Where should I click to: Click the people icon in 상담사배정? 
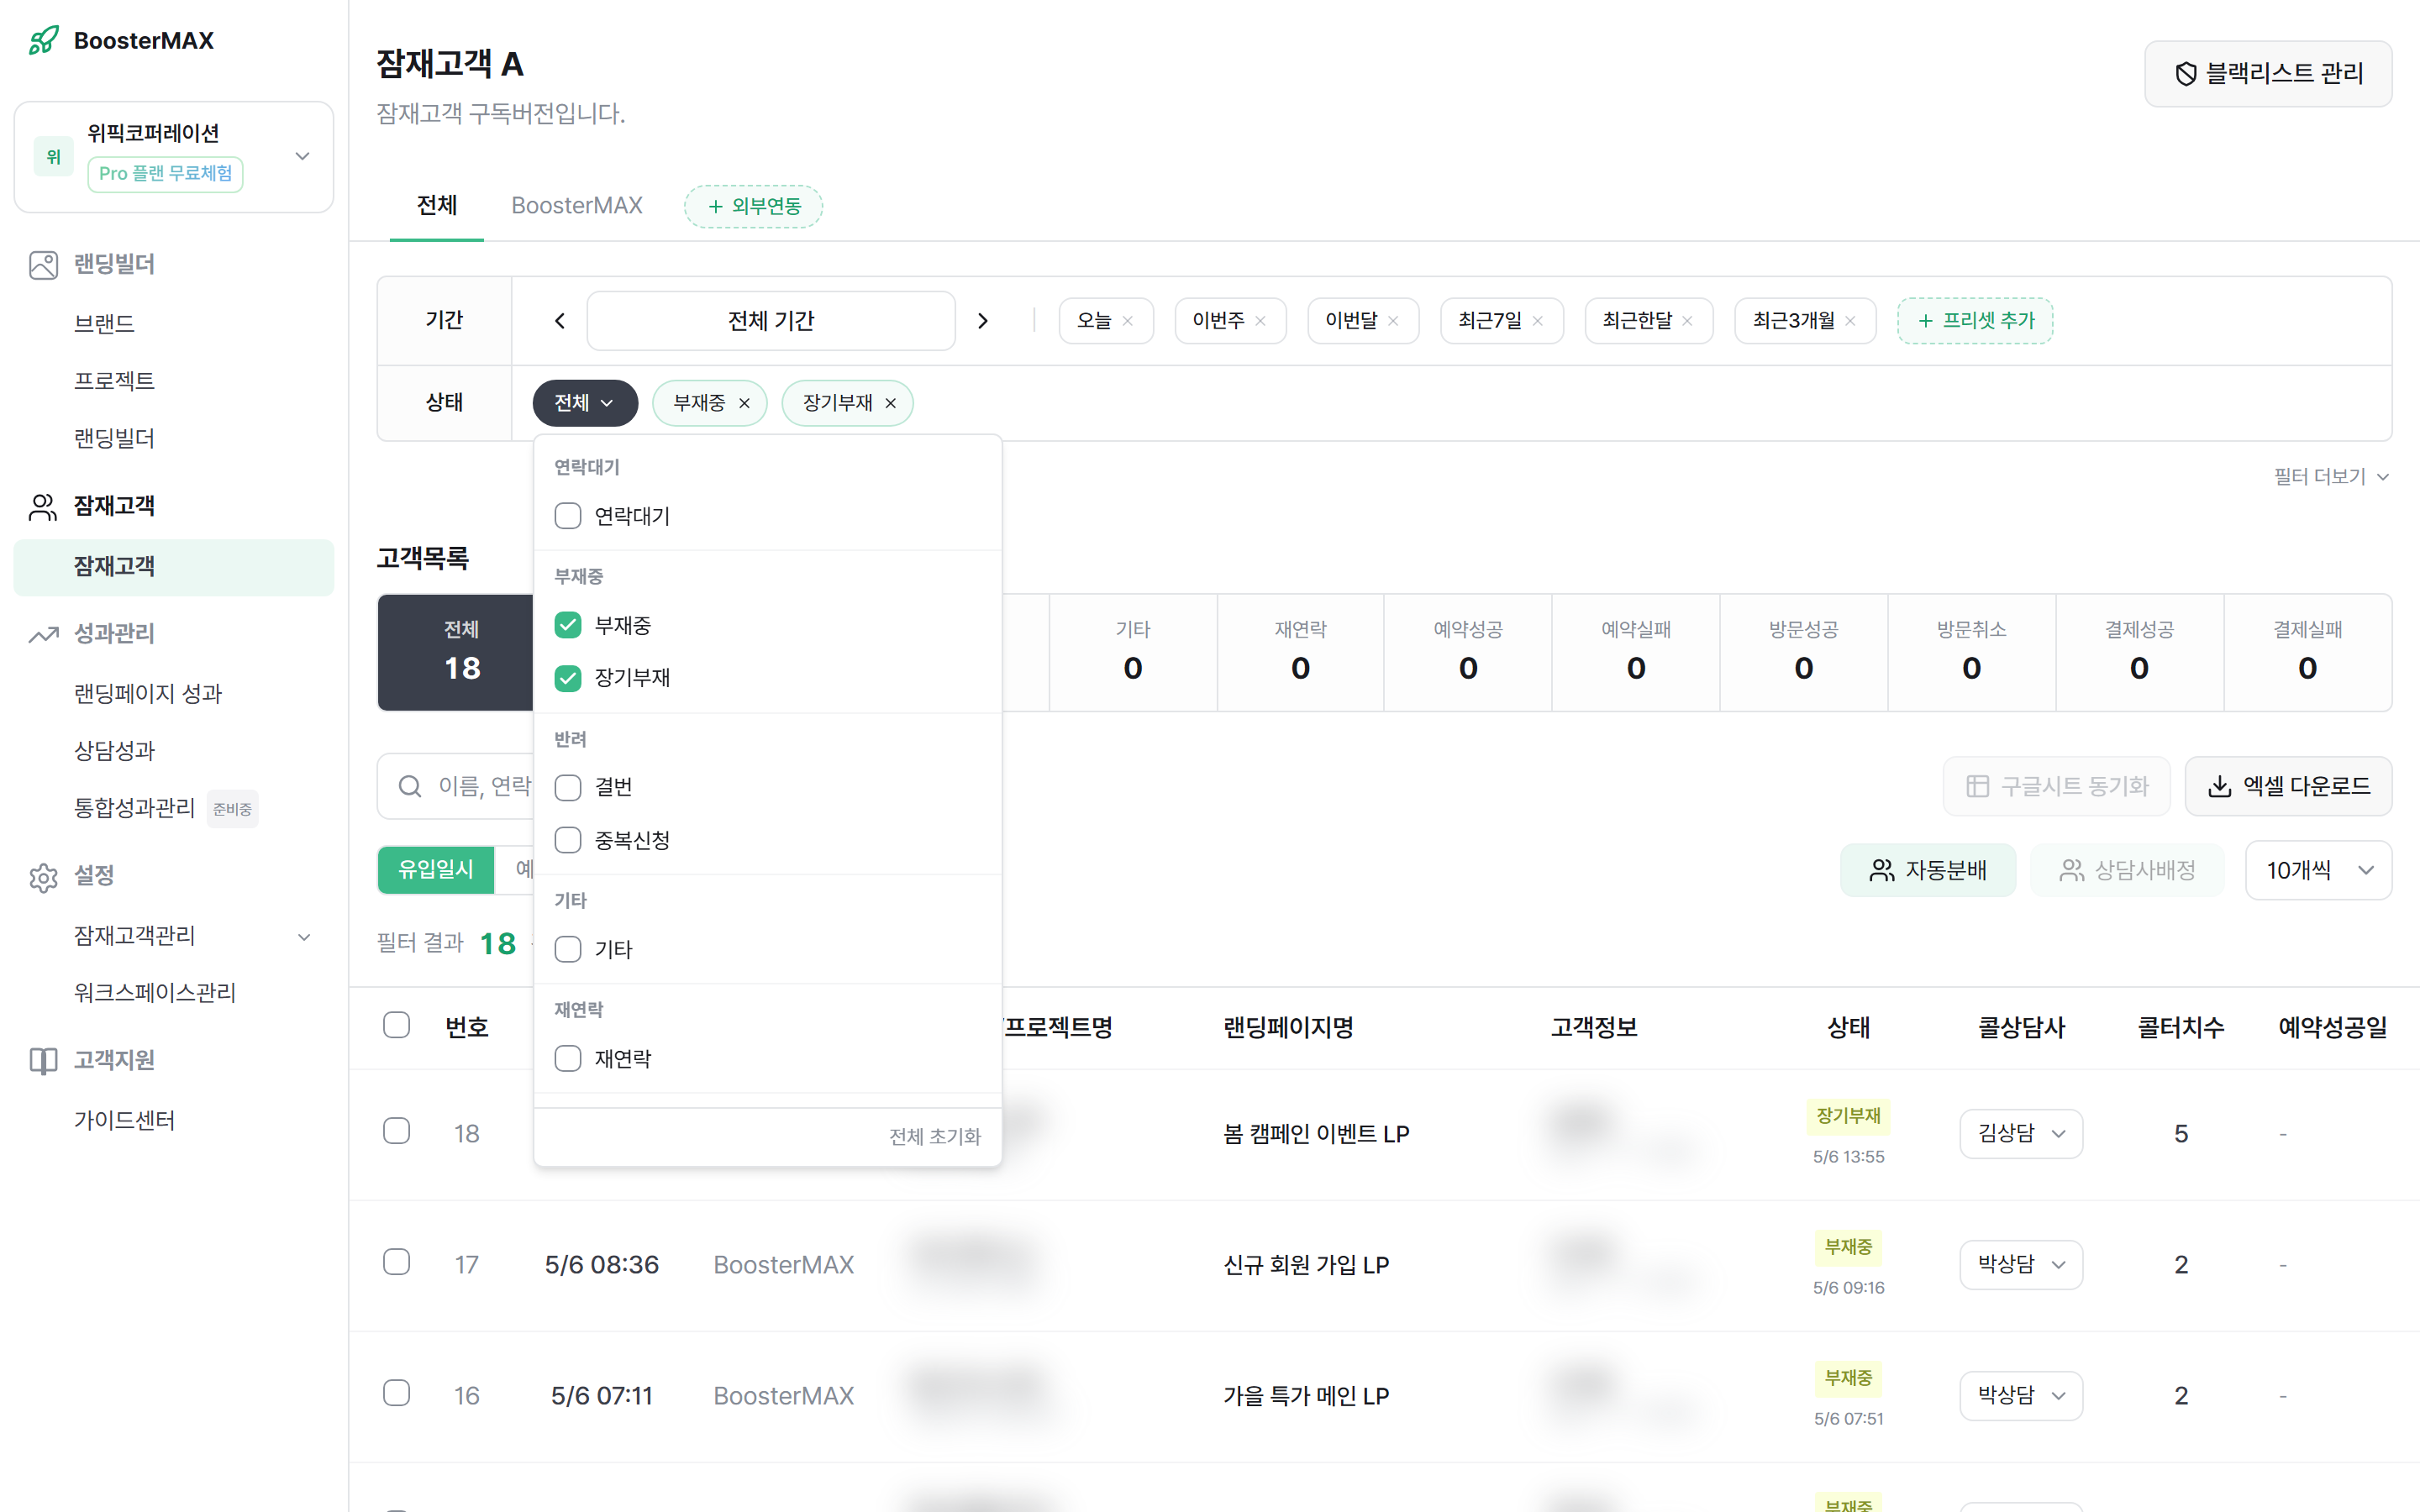coord(2072,871)
